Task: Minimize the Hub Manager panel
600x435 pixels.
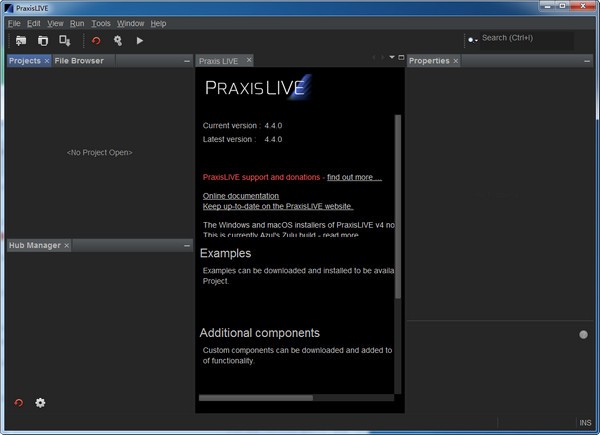Action: (187, 245)
